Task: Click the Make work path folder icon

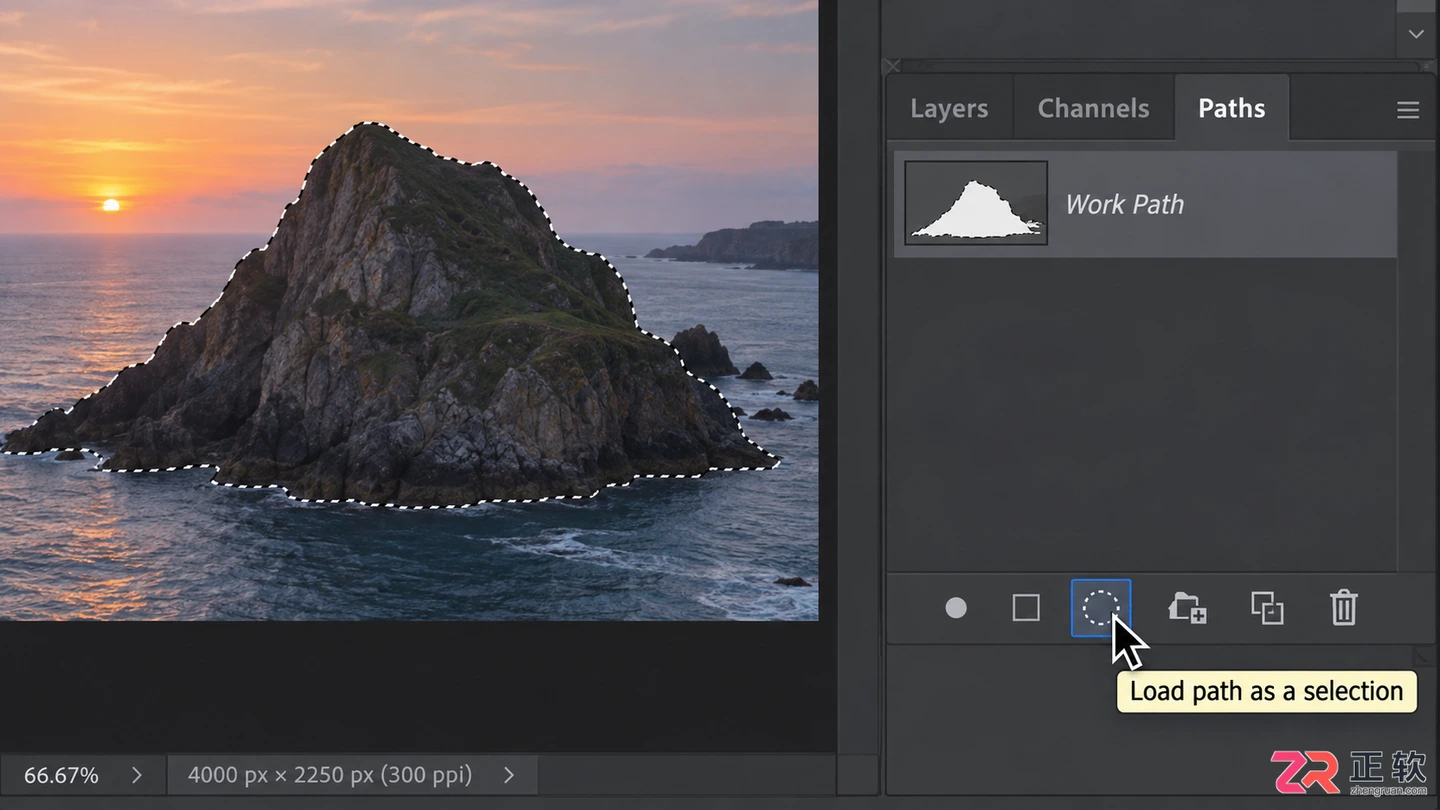Action: (1187, 608)
